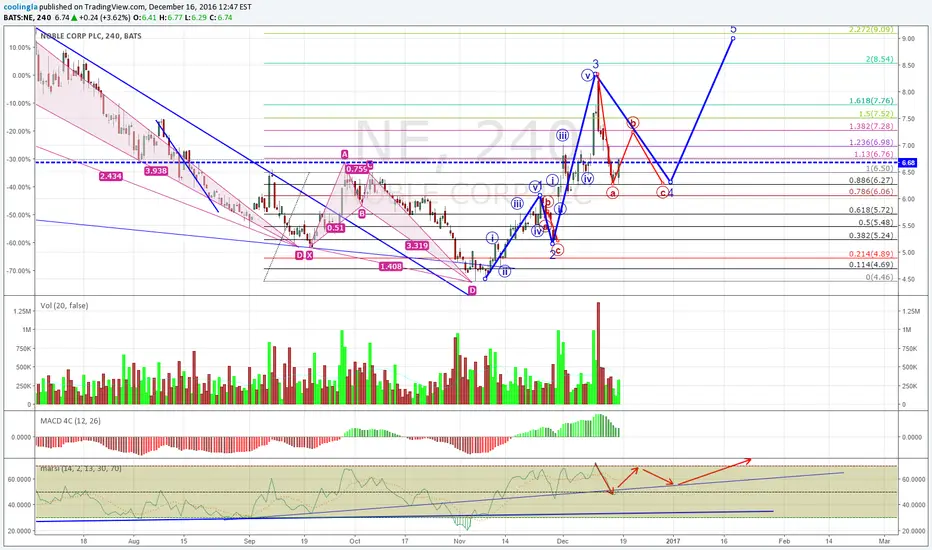Select the 0.114(4.69) Fibonacci level label
932x550 pixels.
coord(871,265)
